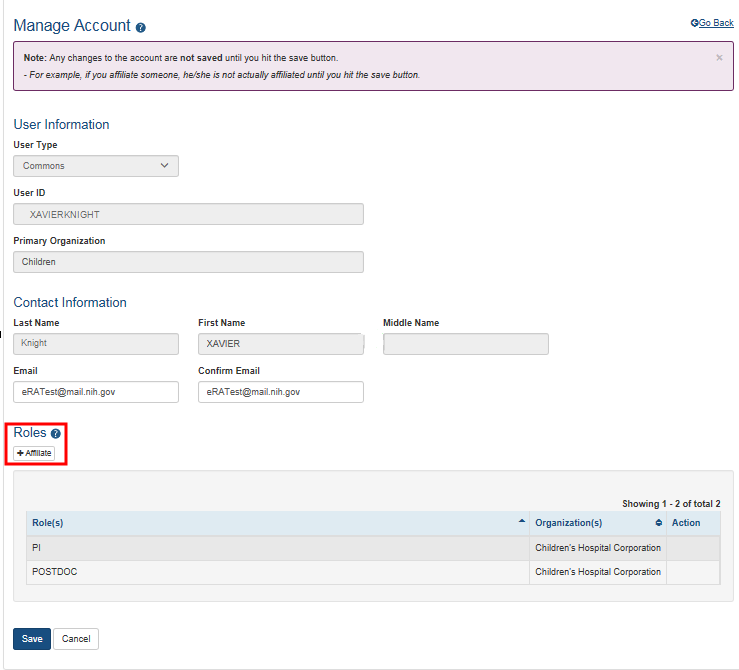Open the User Type dropdown
The height and width of the screenshot is (670, 739).
96,166
